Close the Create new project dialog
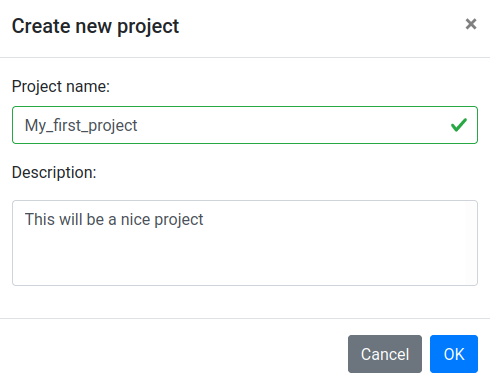The width and height of the screenshot is (490, 382). 471,24
